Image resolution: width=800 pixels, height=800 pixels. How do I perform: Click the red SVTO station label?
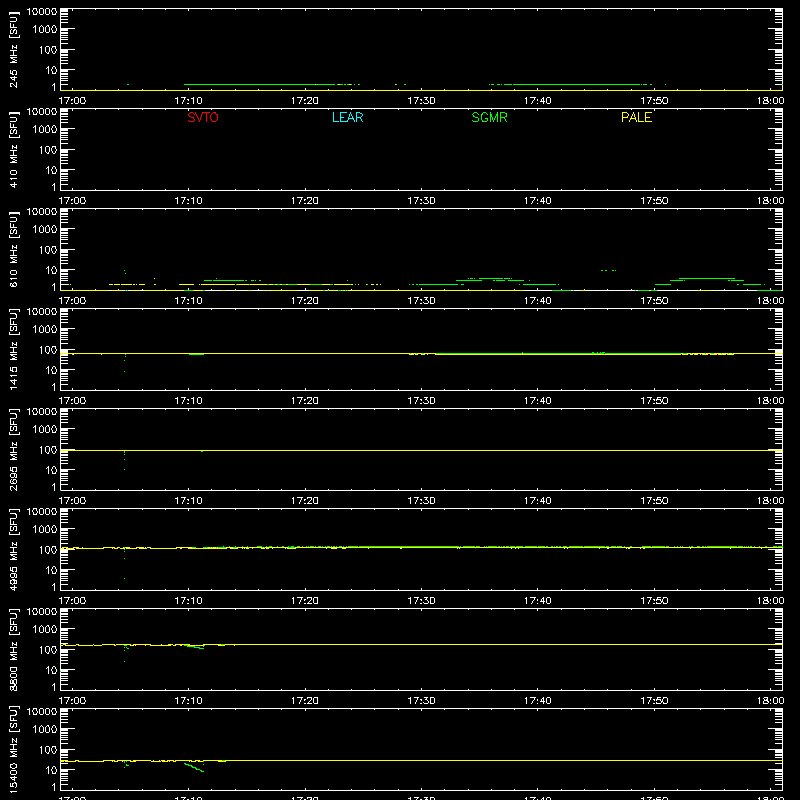pos(203,117)
